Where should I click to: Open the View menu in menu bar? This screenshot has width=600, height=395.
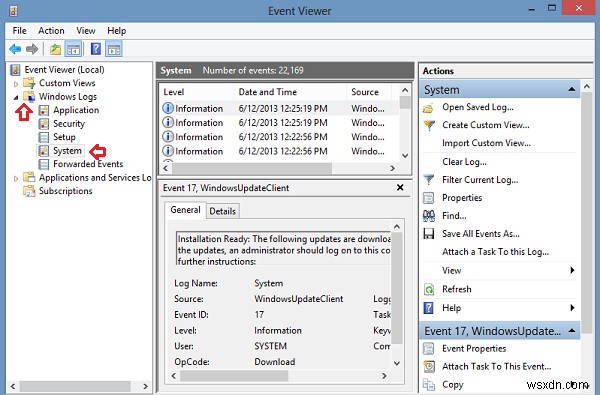[85, 31]
